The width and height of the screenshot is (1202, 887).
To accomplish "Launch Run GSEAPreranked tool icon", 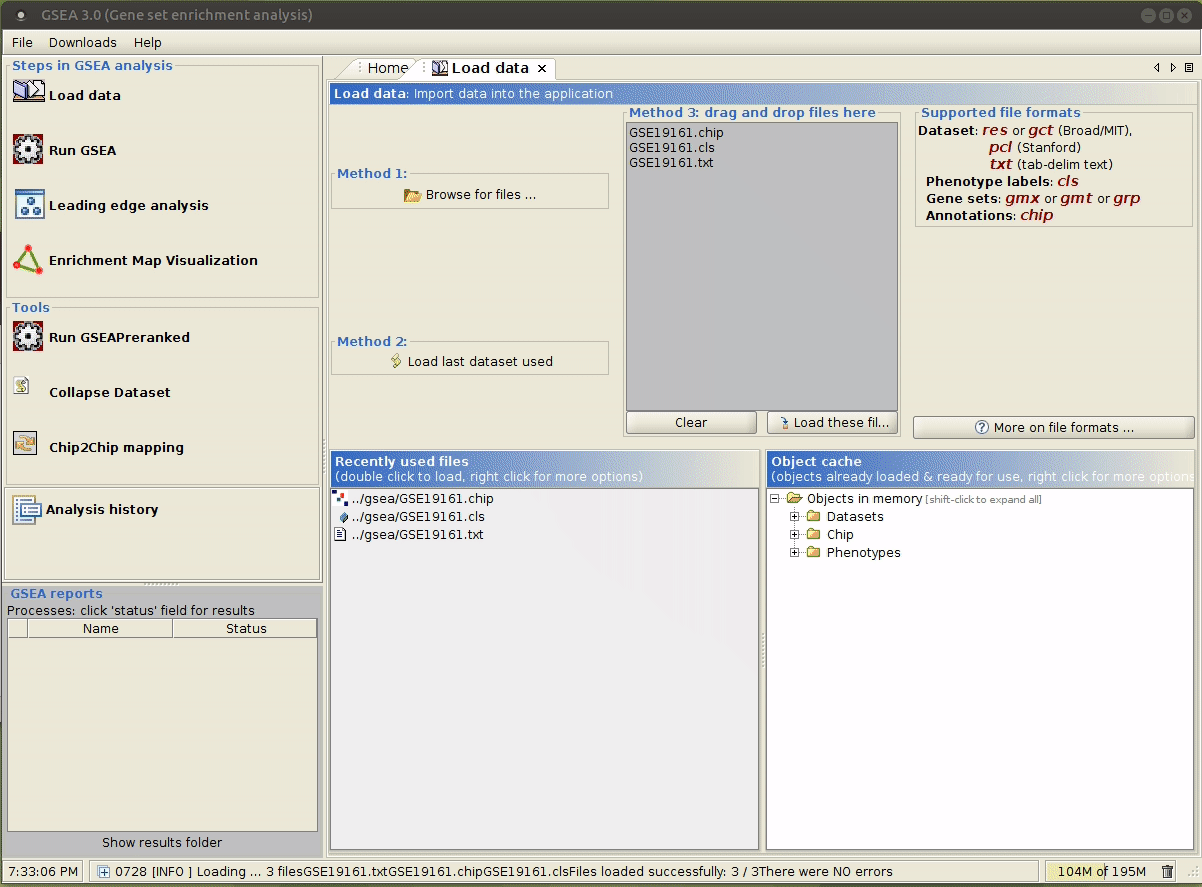I will pos(28,336).
